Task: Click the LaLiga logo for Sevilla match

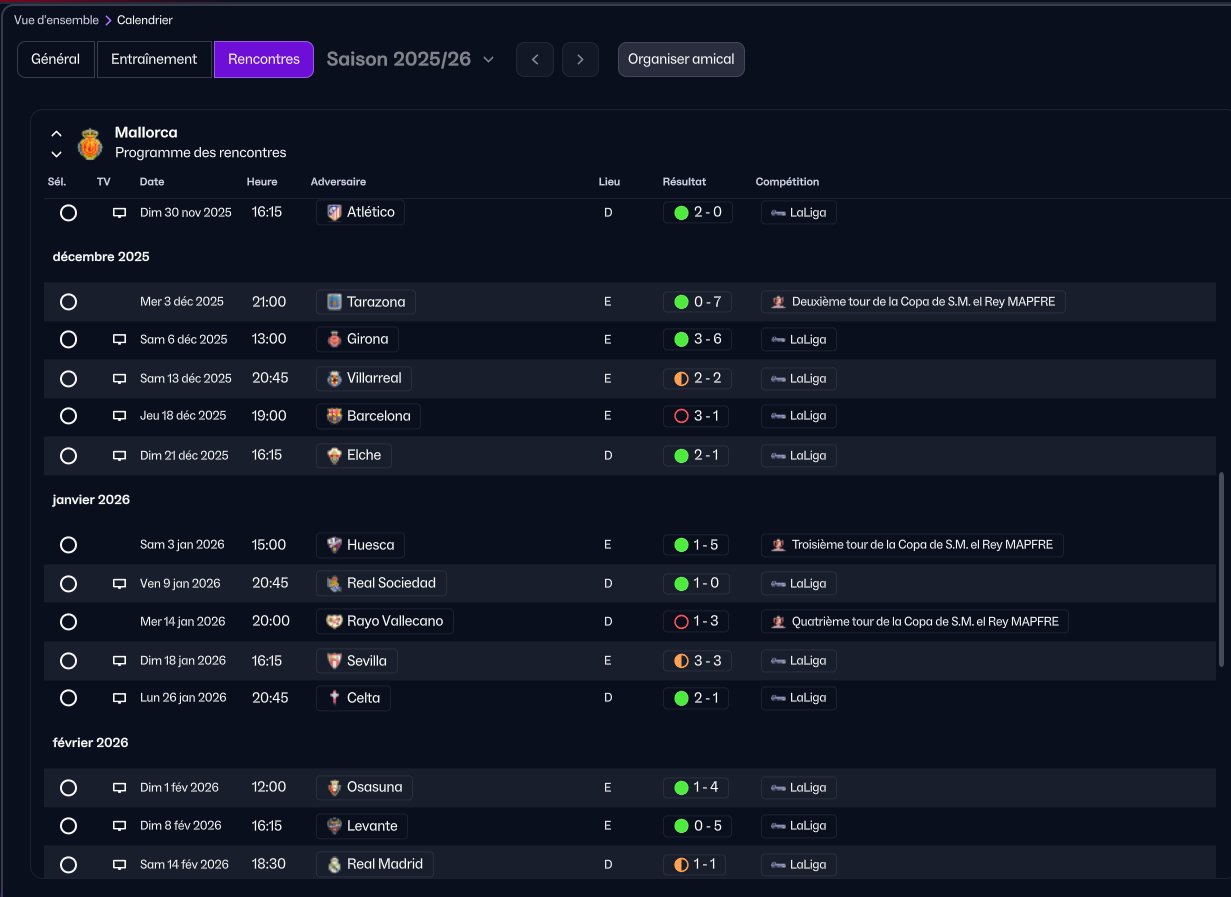Action: point(777,661)
